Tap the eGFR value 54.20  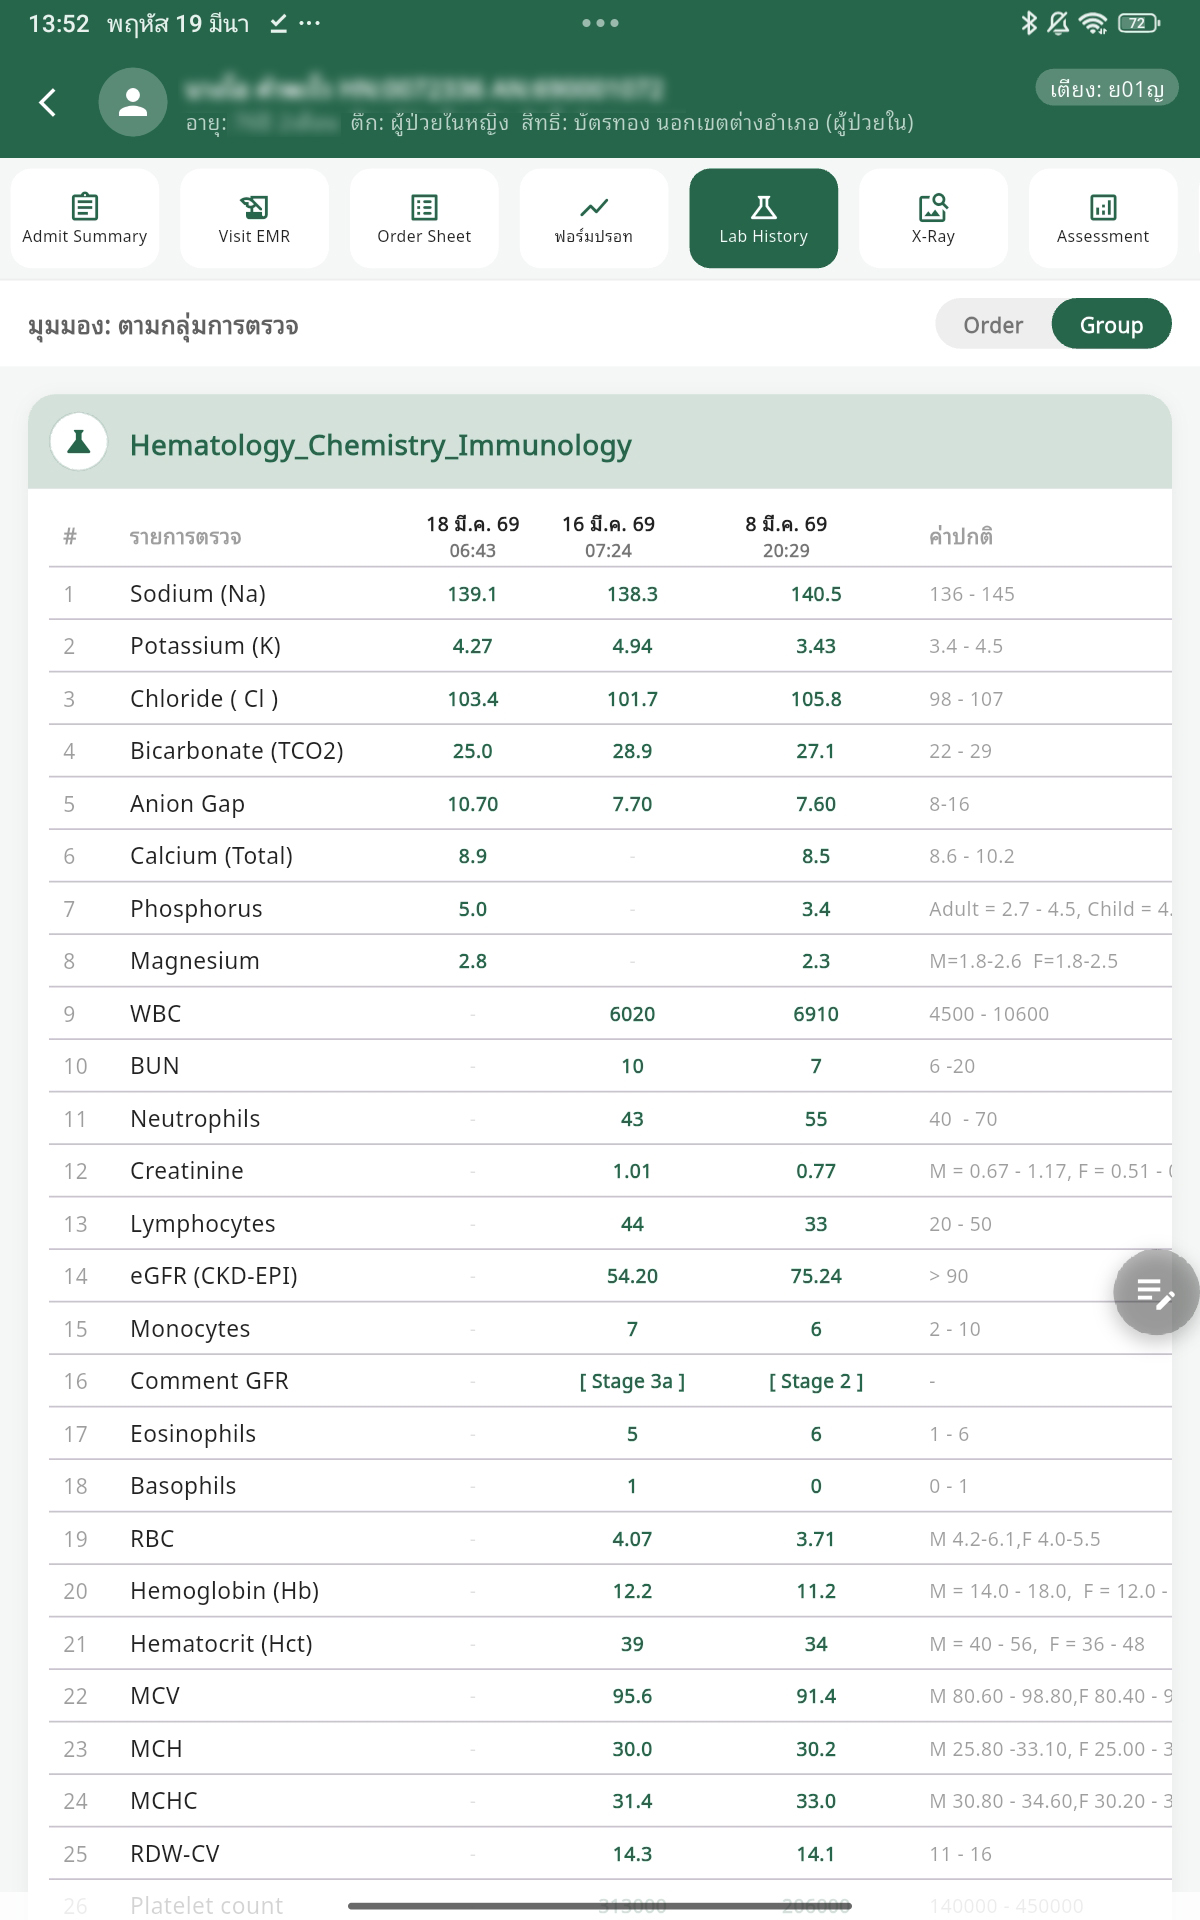click(x=632, y=1276)
